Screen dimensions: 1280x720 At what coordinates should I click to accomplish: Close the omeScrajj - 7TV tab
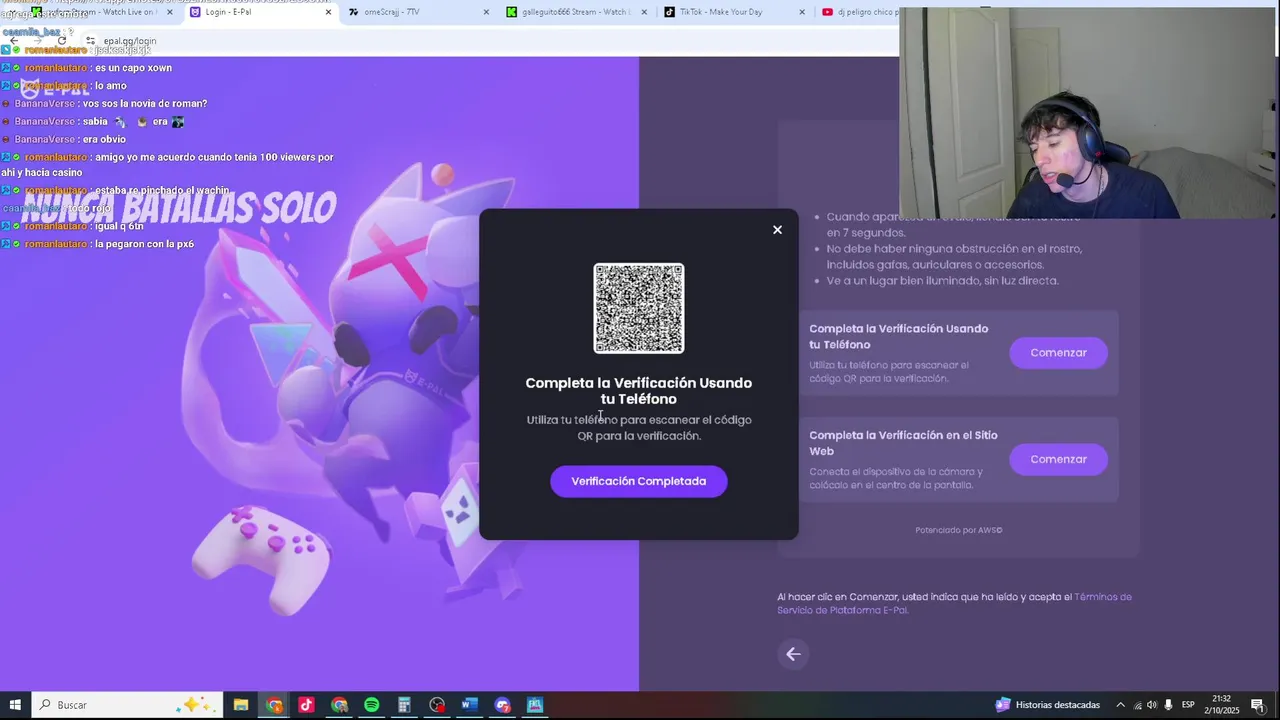coord(486,12)
